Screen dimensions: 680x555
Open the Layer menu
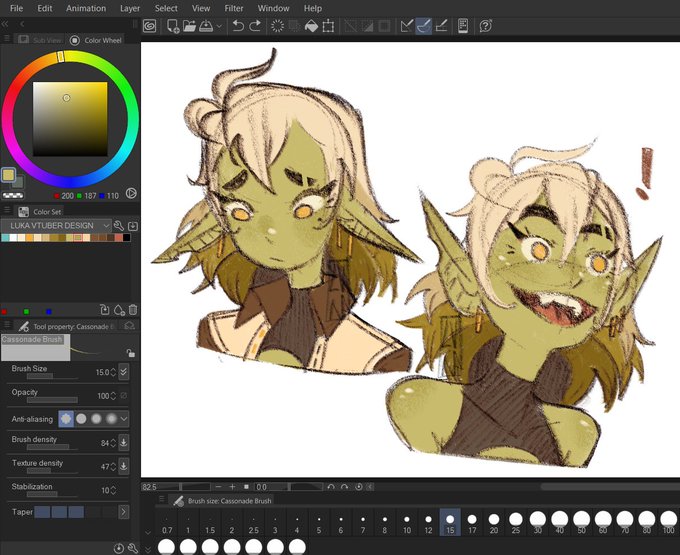click(x=130, y=8)
